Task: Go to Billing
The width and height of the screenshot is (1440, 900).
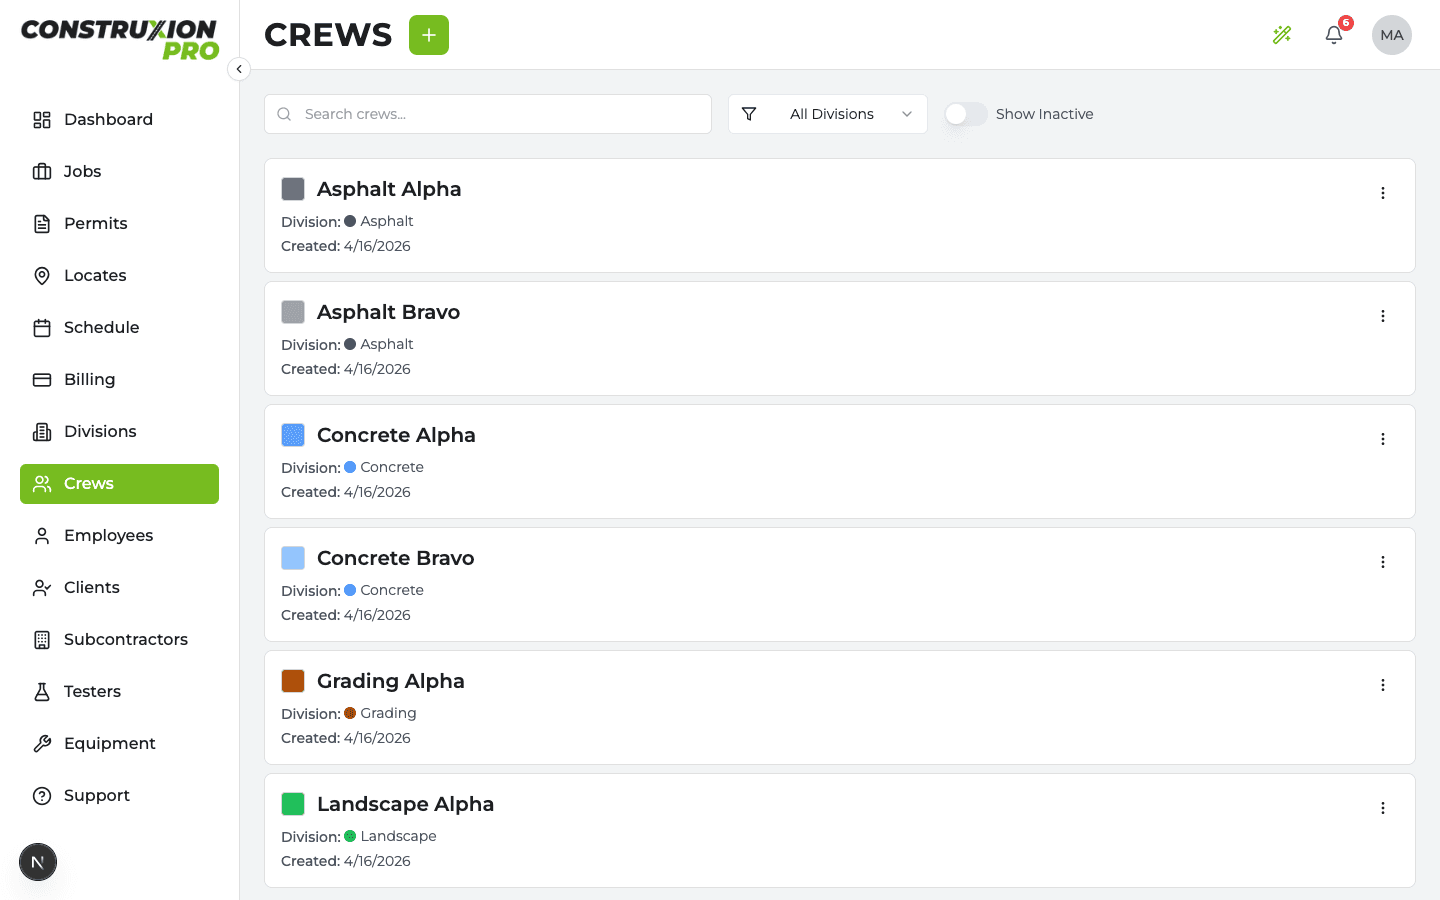Action: [x=119, y=380]
